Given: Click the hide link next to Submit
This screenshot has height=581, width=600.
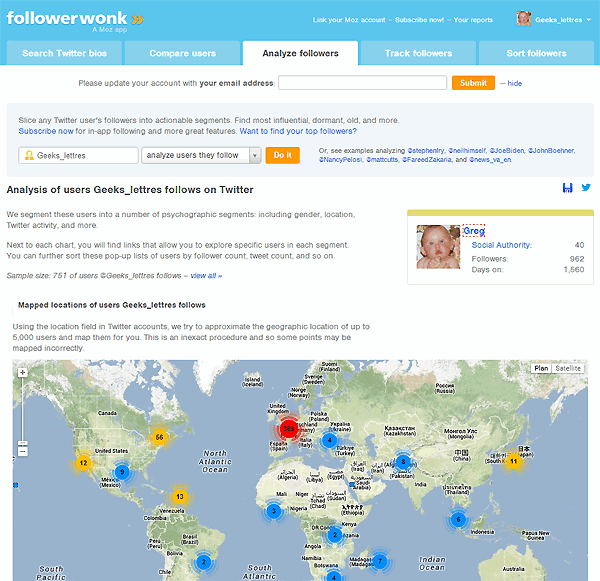Looking at the screenshot, I should (x=515, y=83).
